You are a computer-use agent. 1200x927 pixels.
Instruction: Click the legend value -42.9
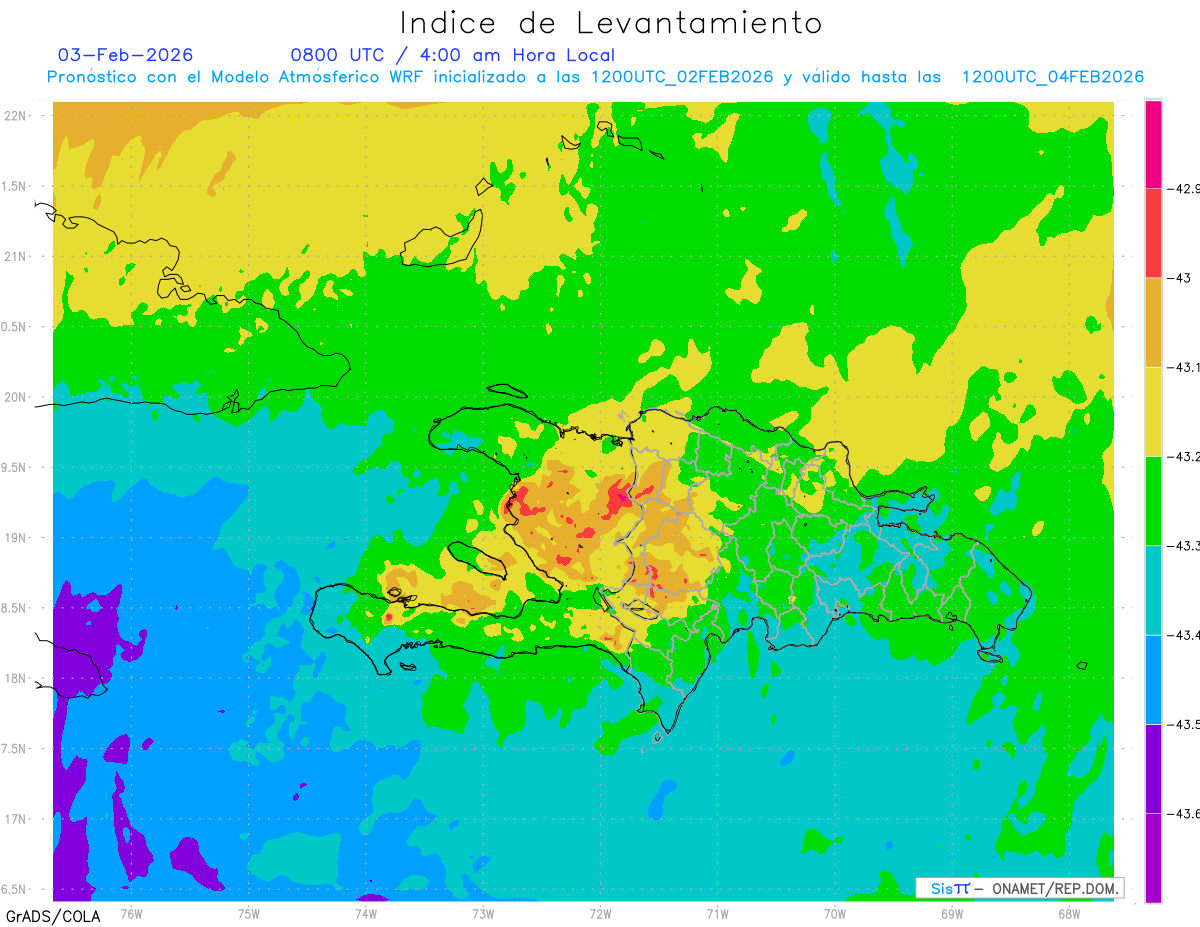pos(1184,188)
